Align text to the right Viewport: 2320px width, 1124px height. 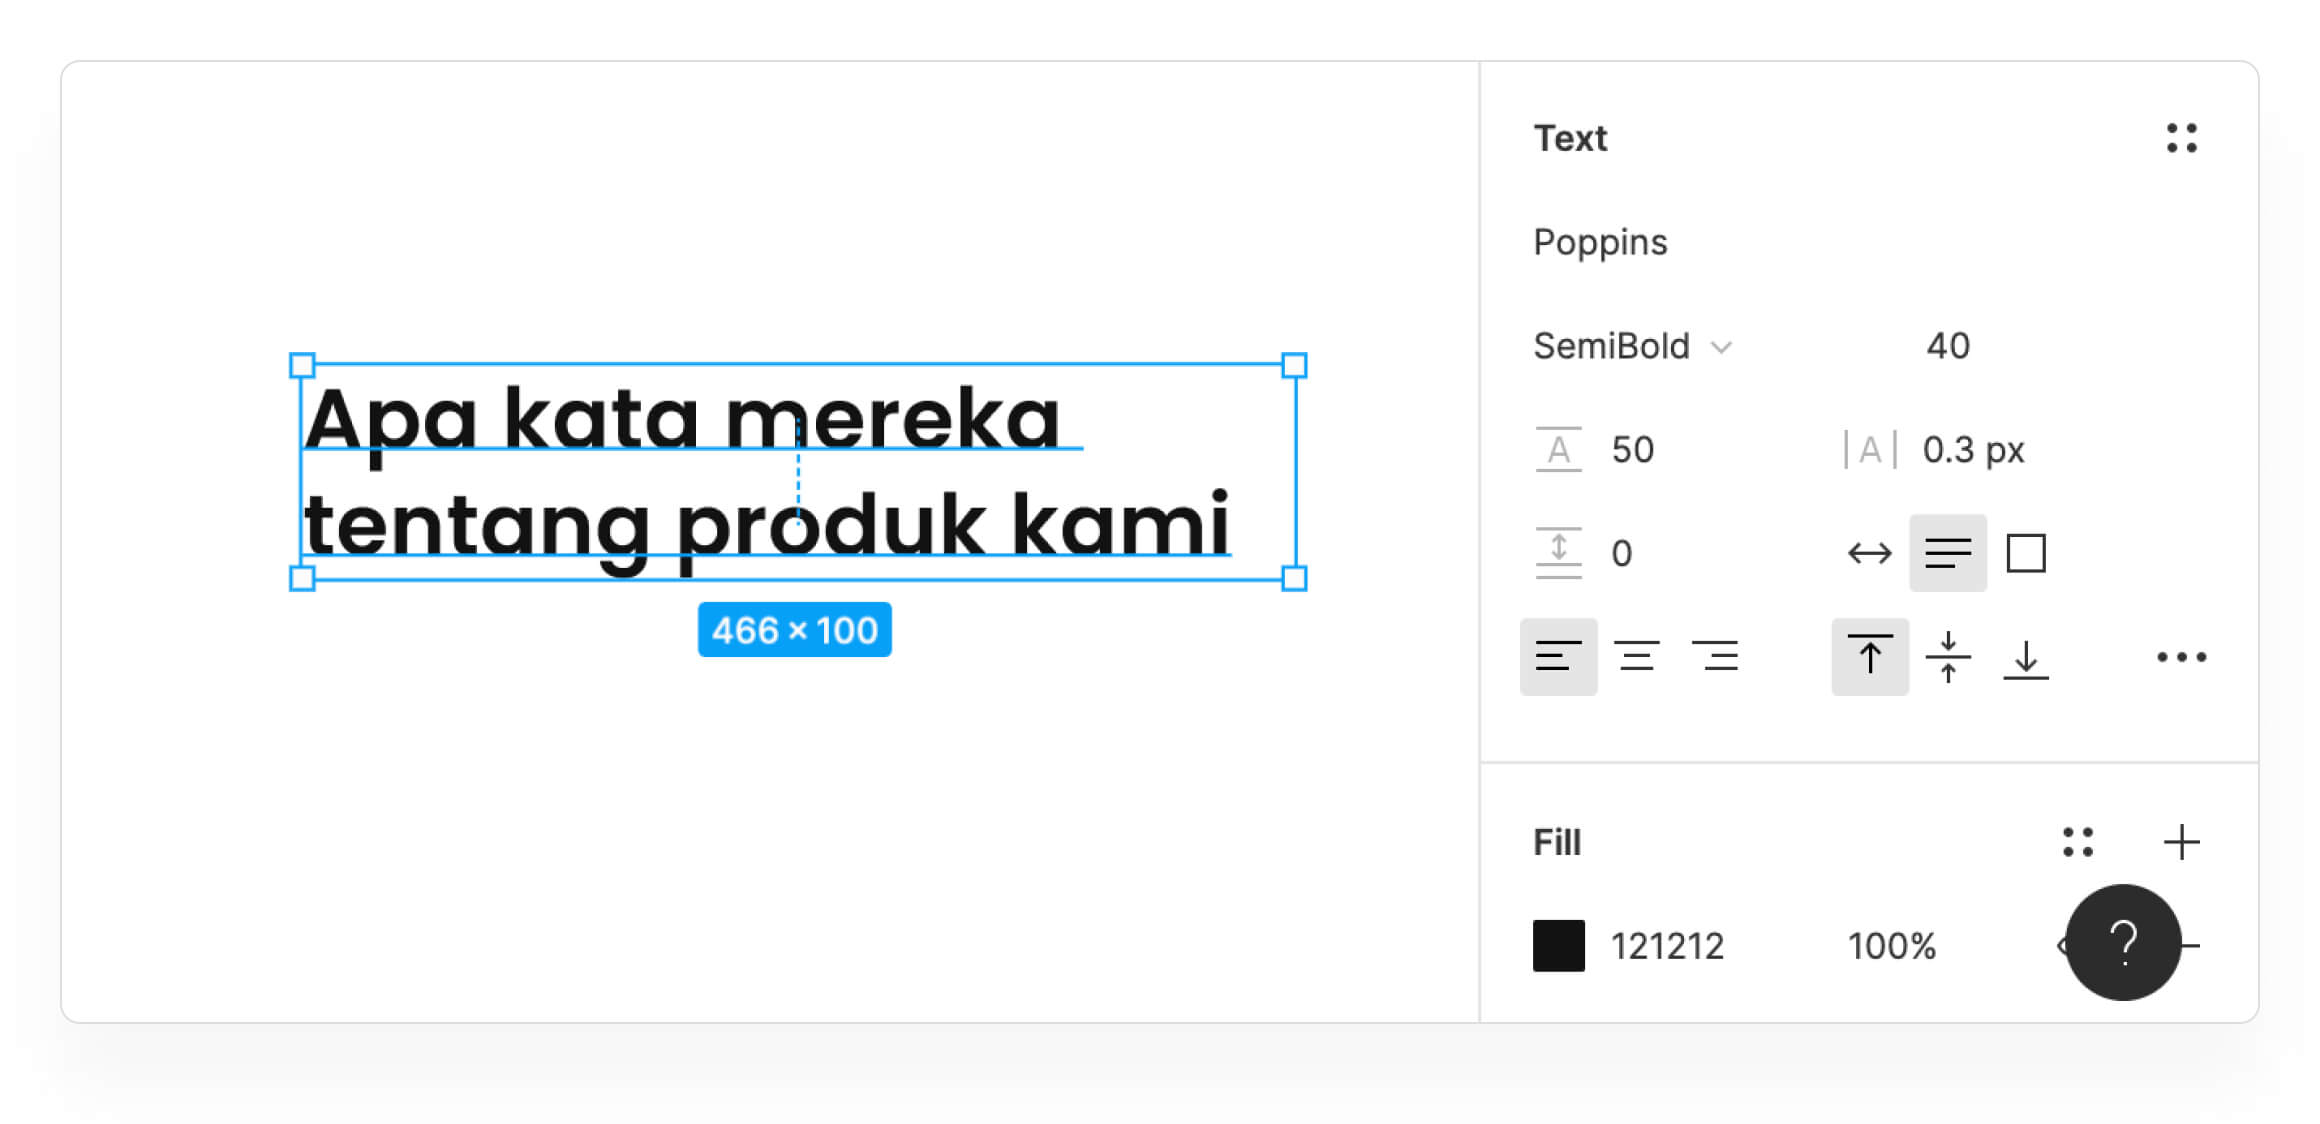[1715, 657]
